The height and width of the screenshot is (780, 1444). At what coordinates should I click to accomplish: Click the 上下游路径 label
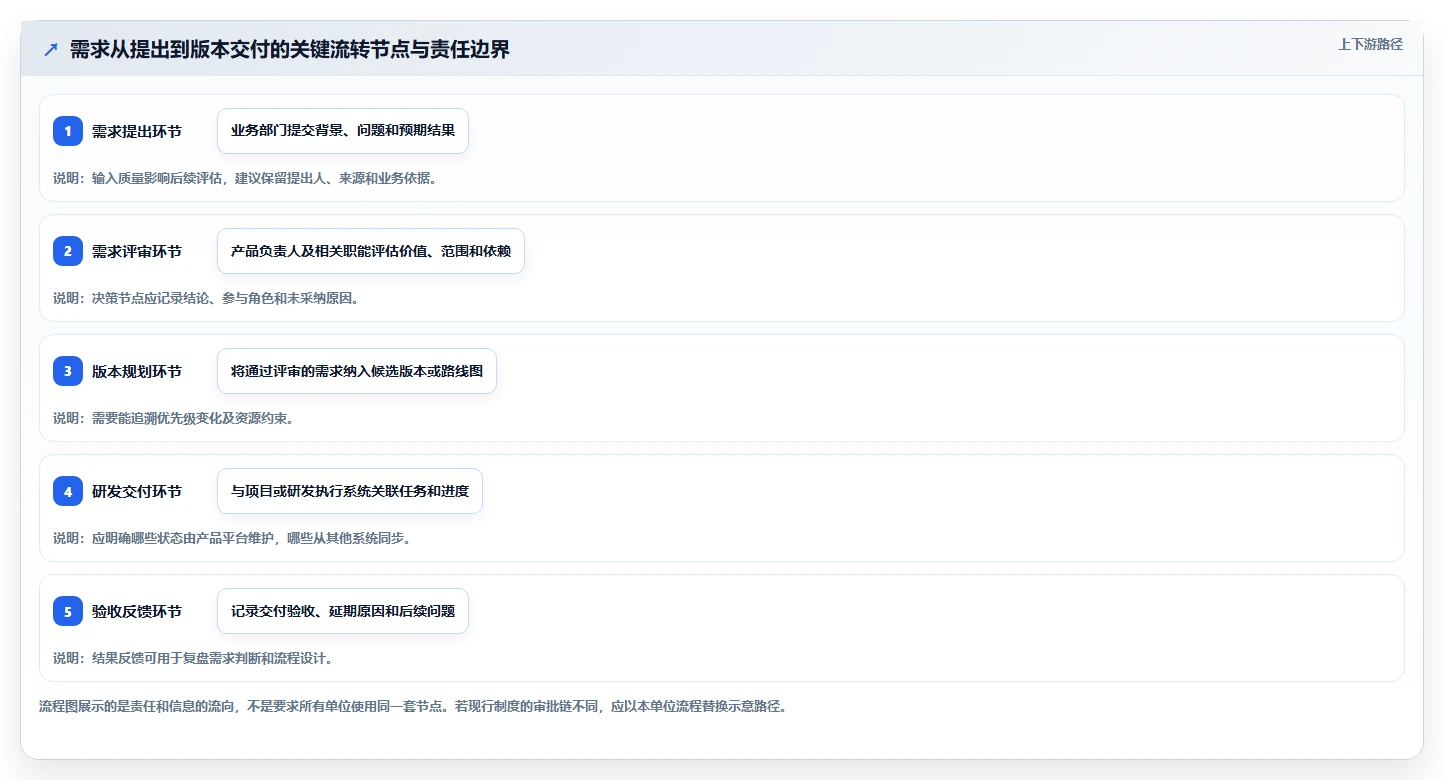click(x=1370, y=44)
